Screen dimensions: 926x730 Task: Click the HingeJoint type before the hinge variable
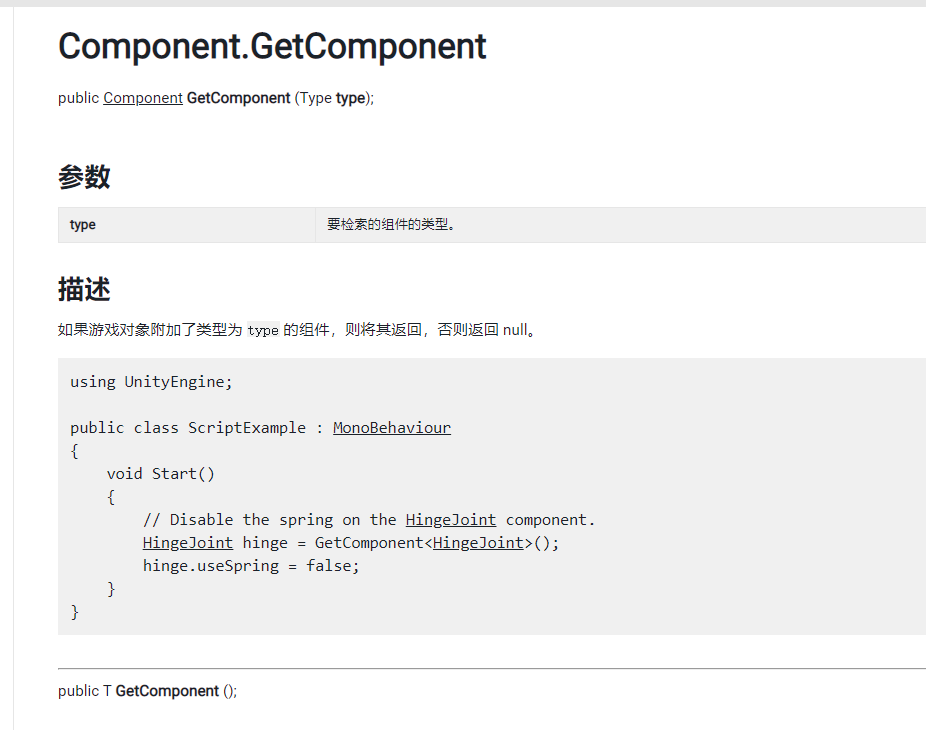(x=188, y=543)
